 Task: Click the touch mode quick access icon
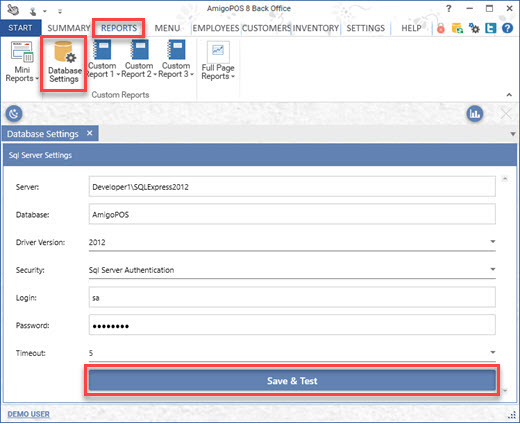pos(33,11)
